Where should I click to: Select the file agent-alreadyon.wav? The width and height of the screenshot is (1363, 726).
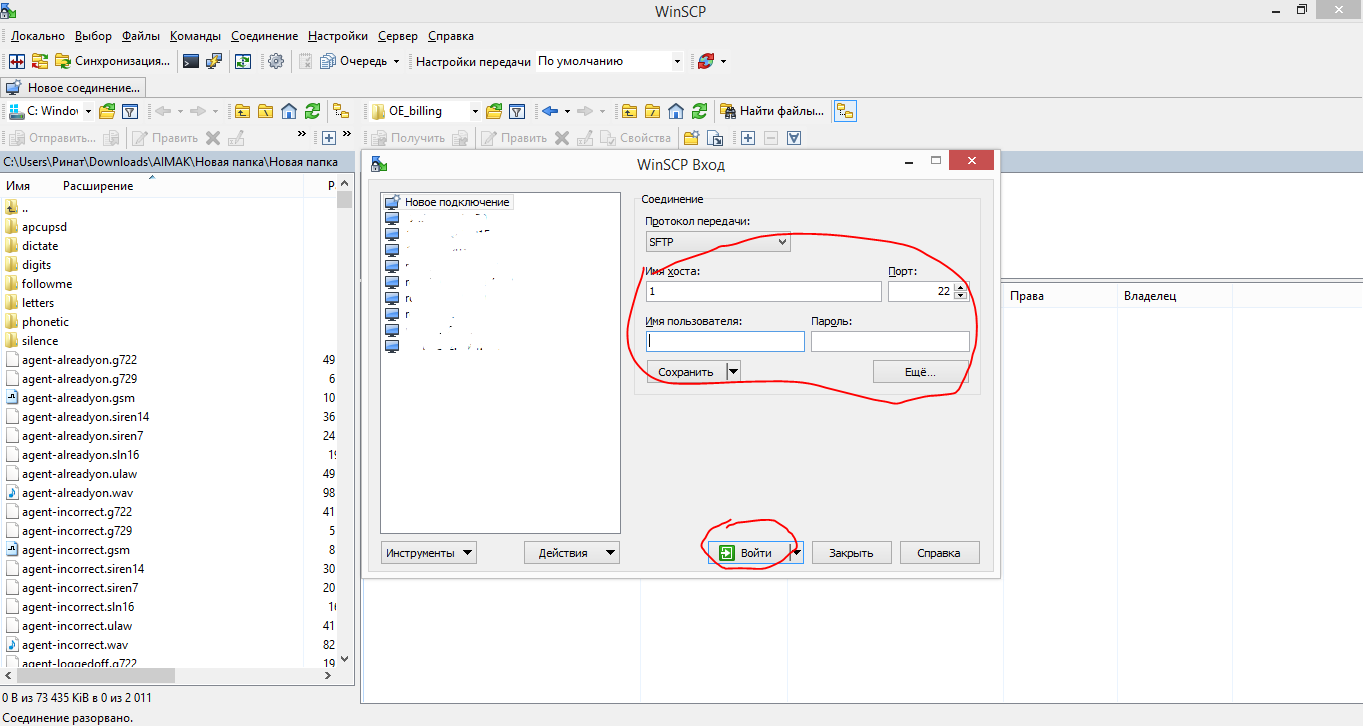[x=77, y=493]
